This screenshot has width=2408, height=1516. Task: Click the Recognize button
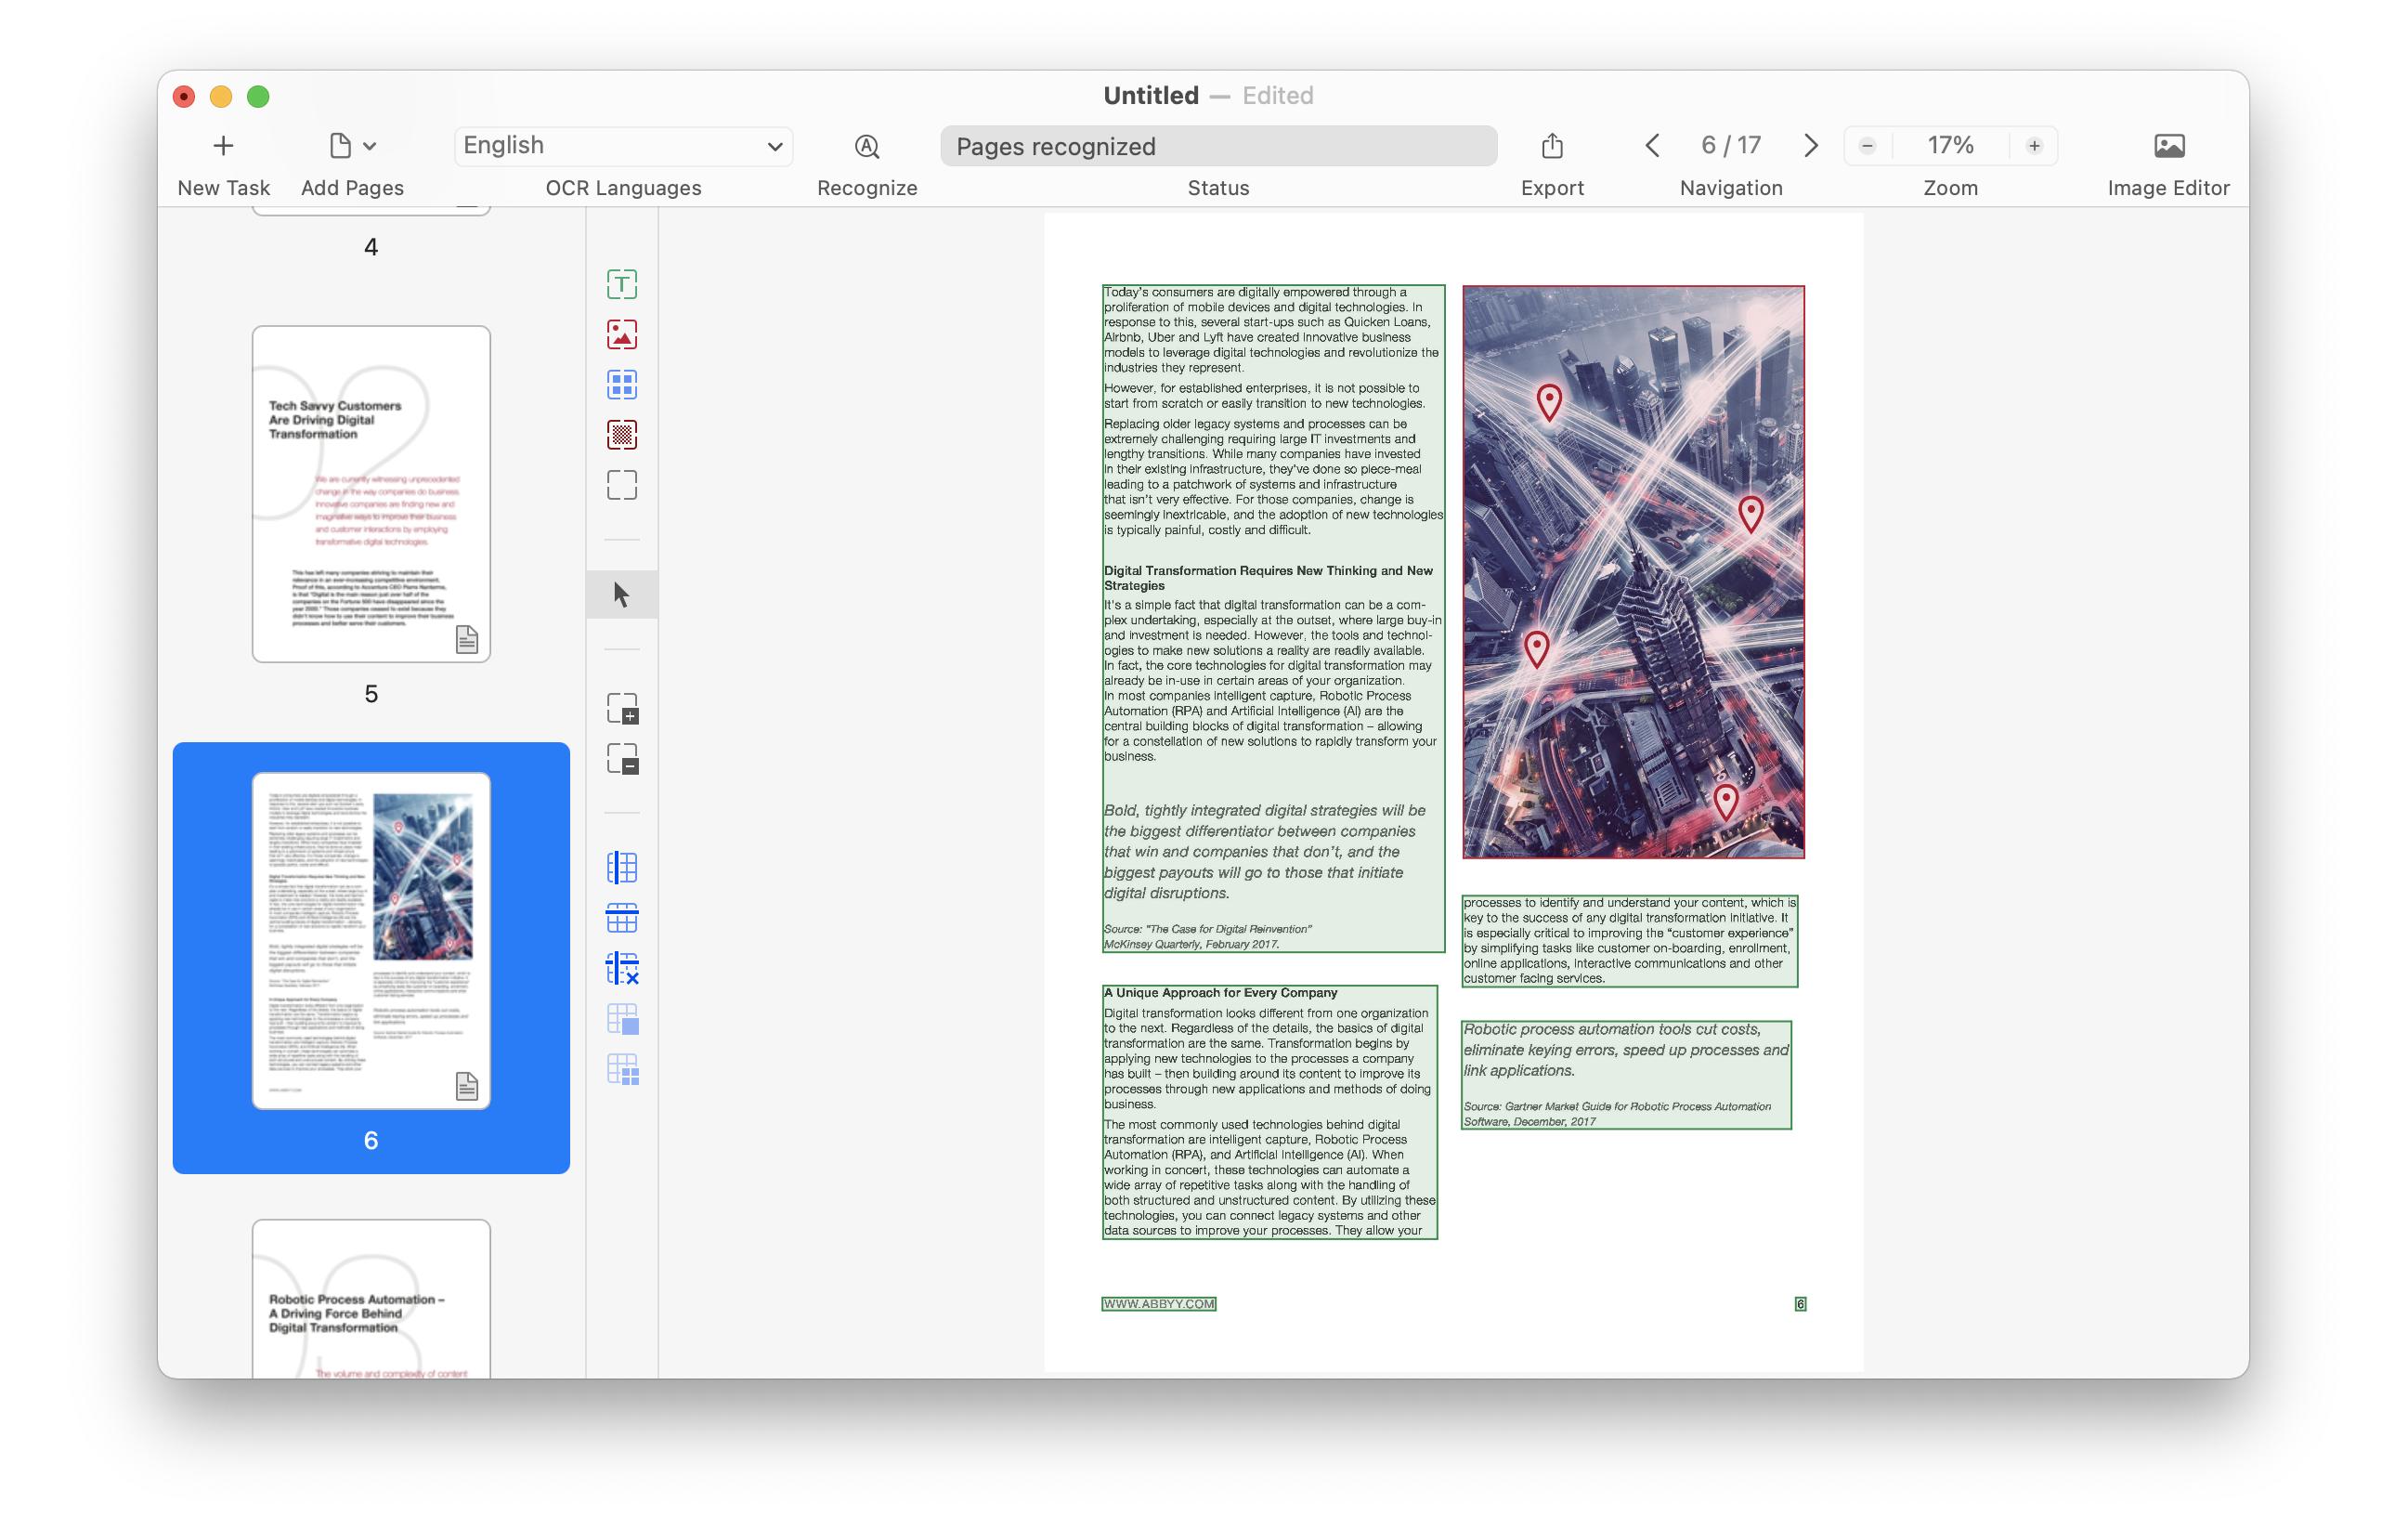[866, 146]
